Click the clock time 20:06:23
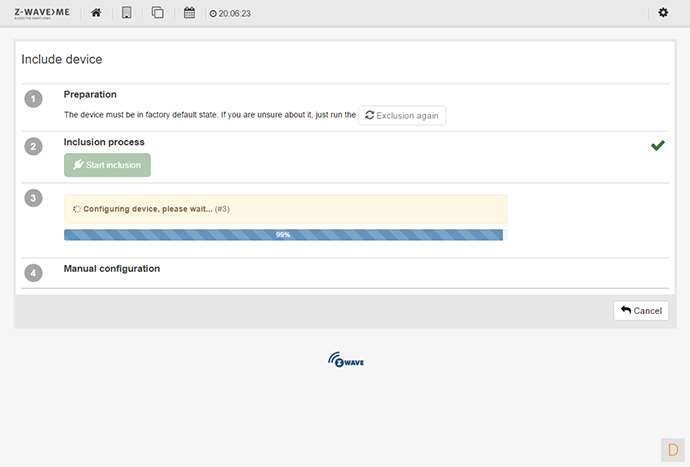 pos(230,14)
